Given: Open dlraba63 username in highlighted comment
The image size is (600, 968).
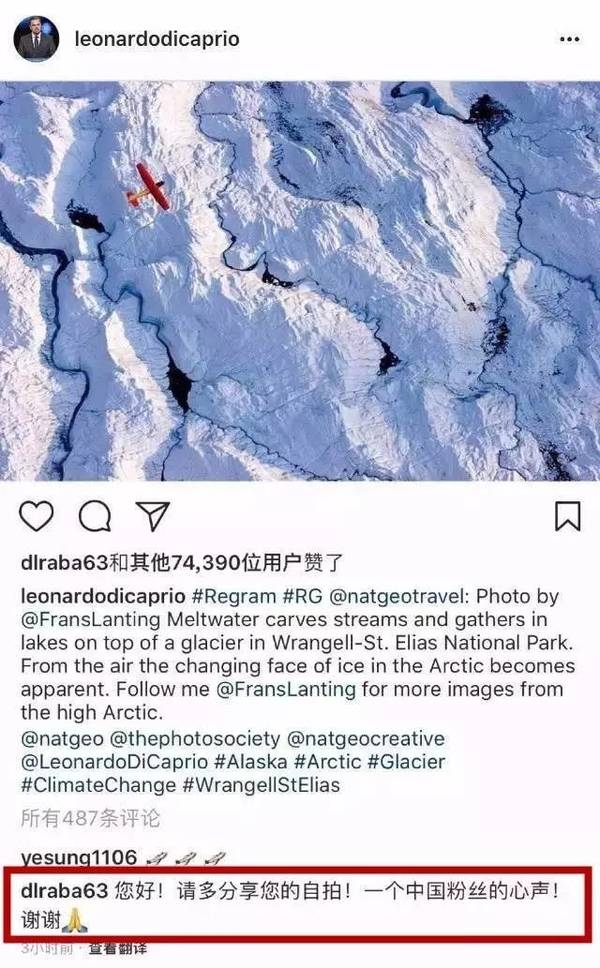Looking at the screenshot, I should (x=64, y=891).
